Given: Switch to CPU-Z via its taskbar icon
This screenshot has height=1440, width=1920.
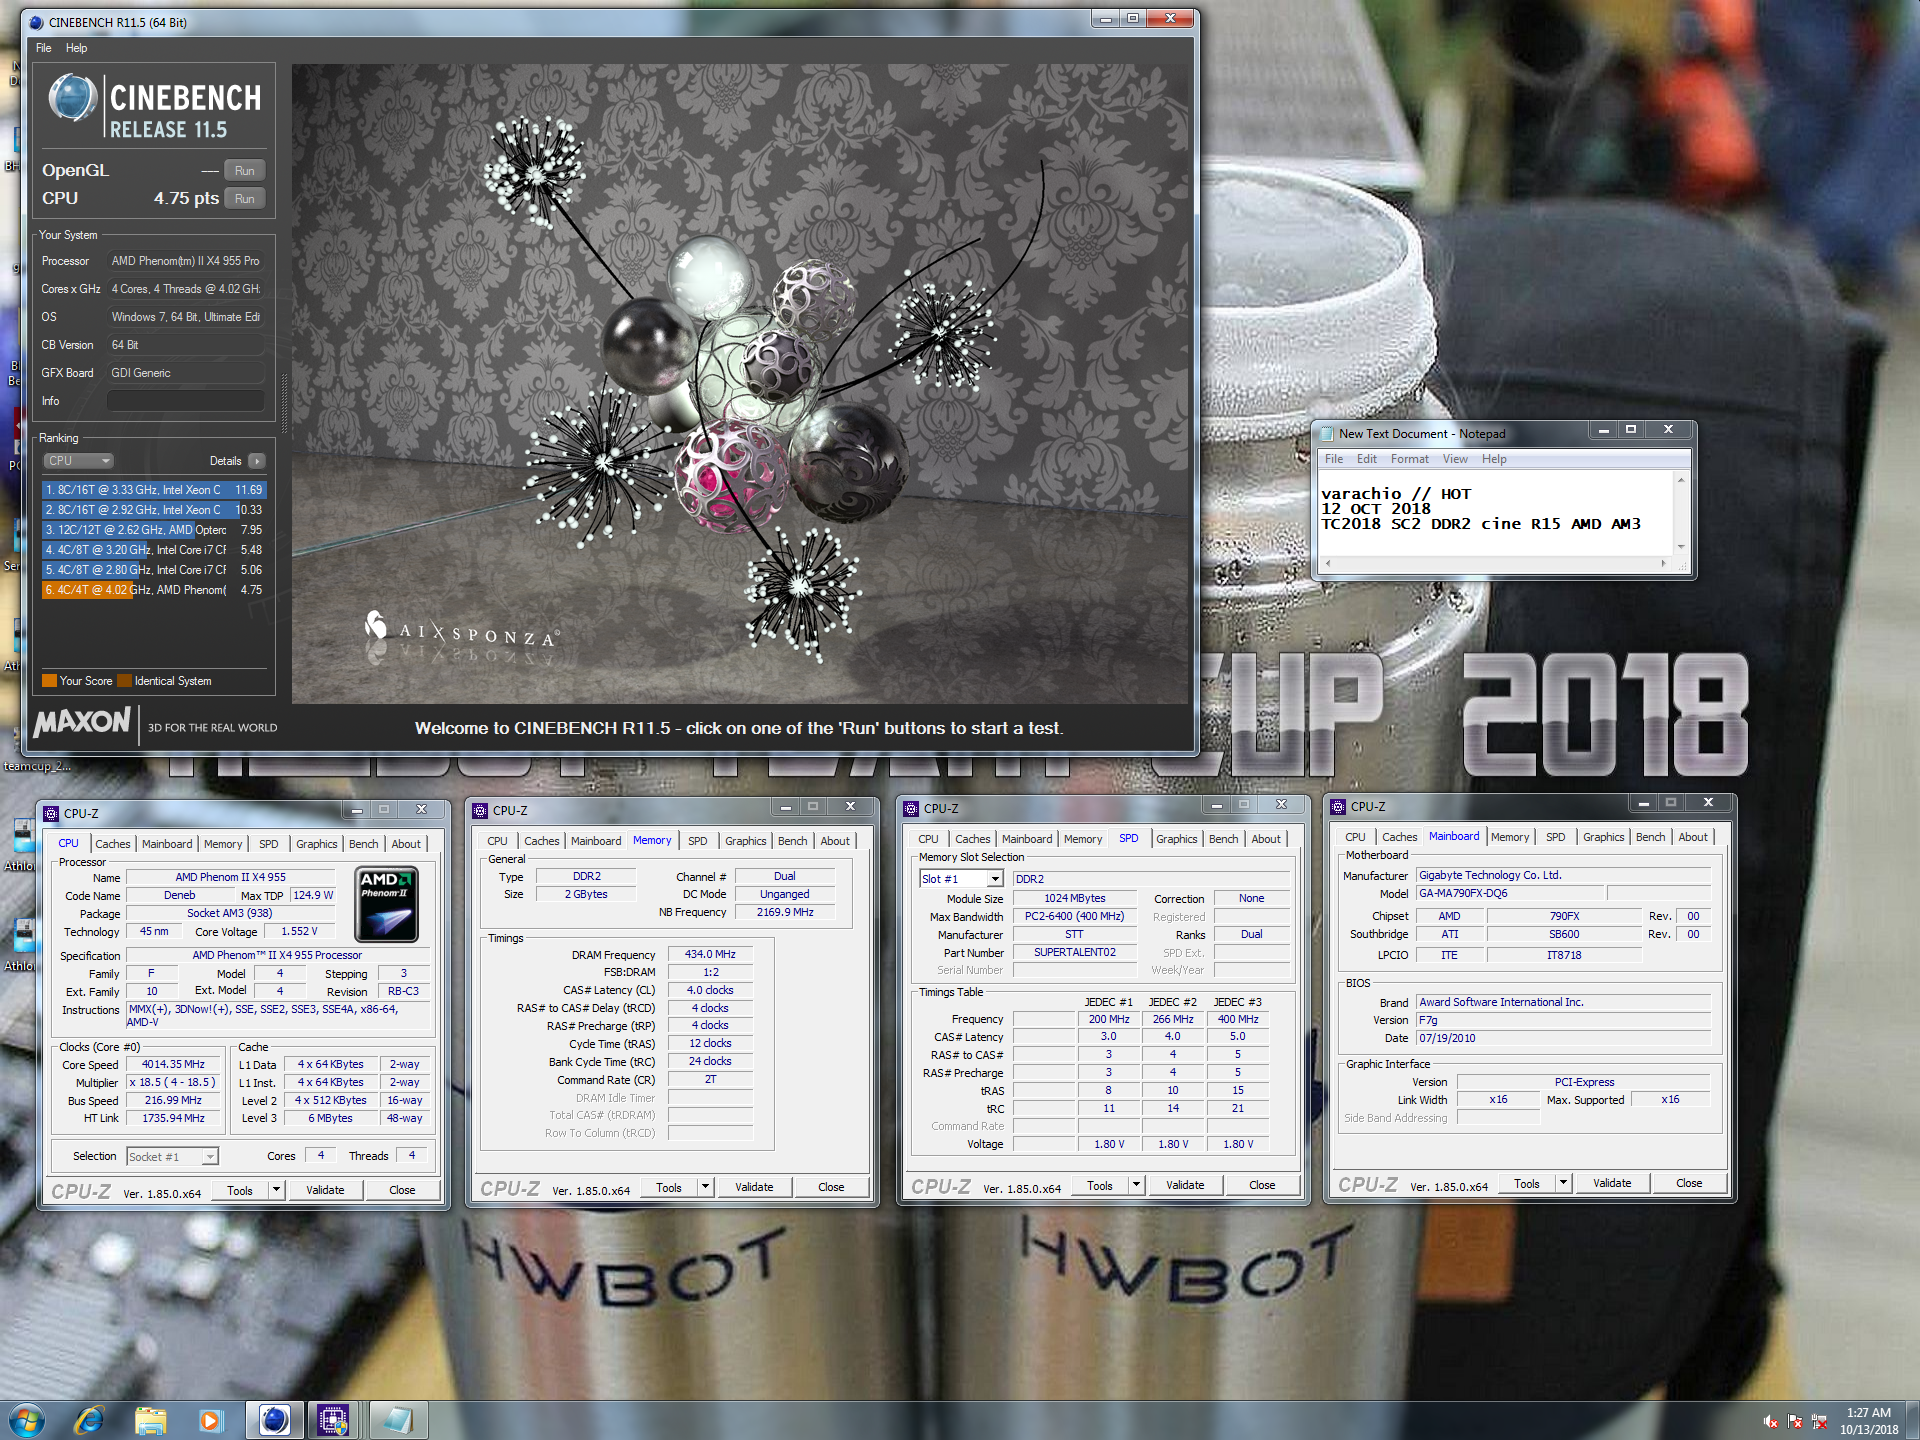Looking at the screenshot, I should (333, 1420).
